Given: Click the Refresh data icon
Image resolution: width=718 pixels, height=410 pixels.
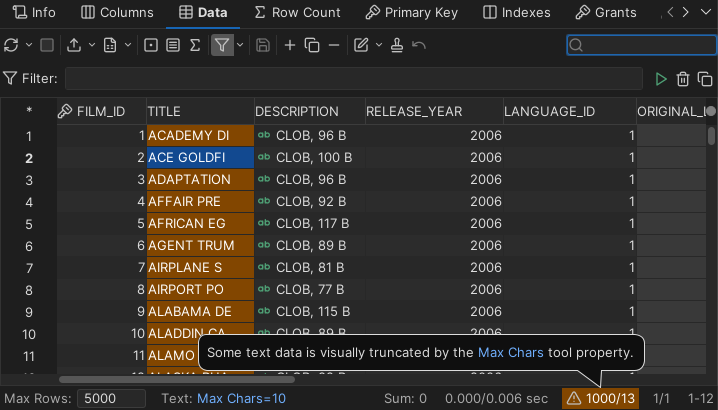Looking at the screenshot, I should tap(11, 45).
